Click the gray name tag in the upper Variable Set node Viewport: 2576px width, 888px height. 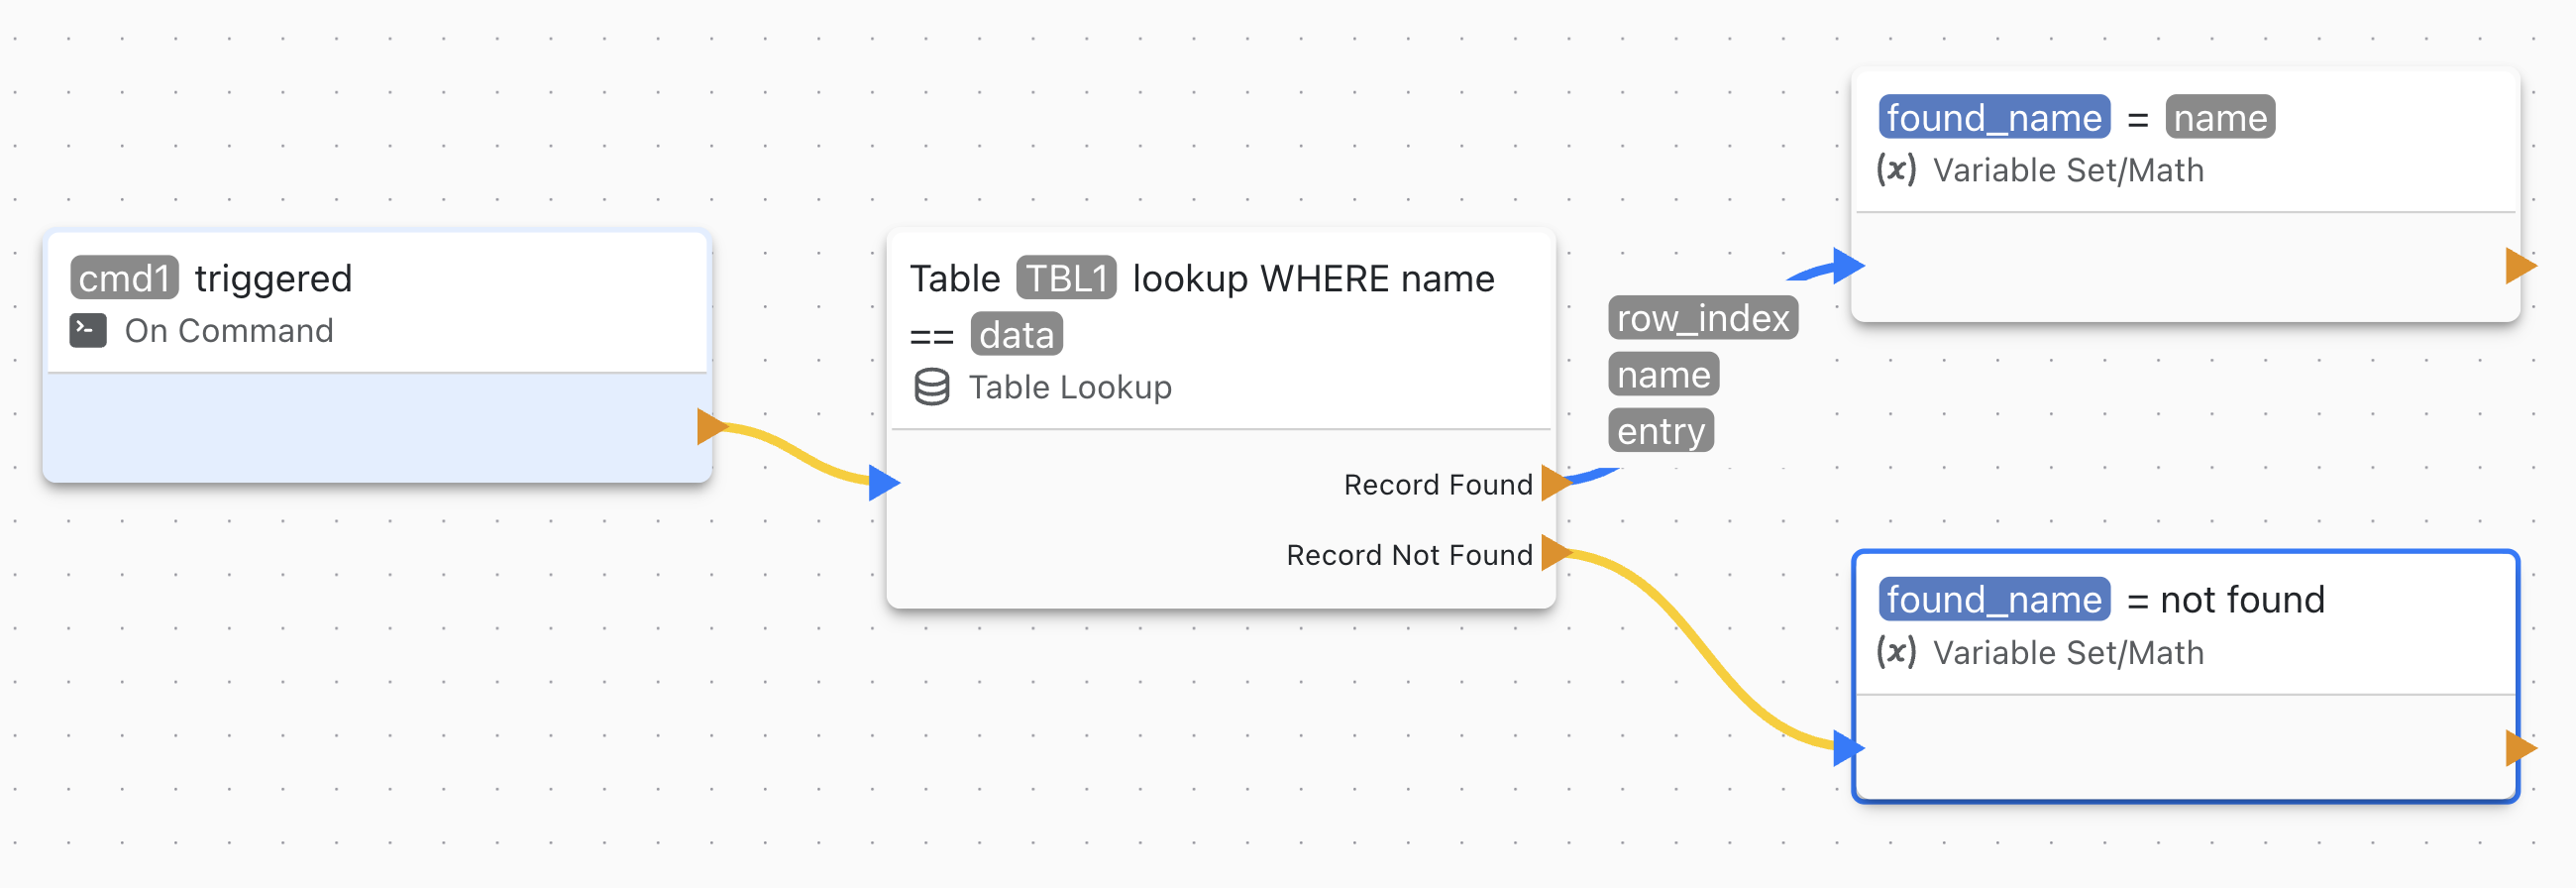[x=2220, y=118]
